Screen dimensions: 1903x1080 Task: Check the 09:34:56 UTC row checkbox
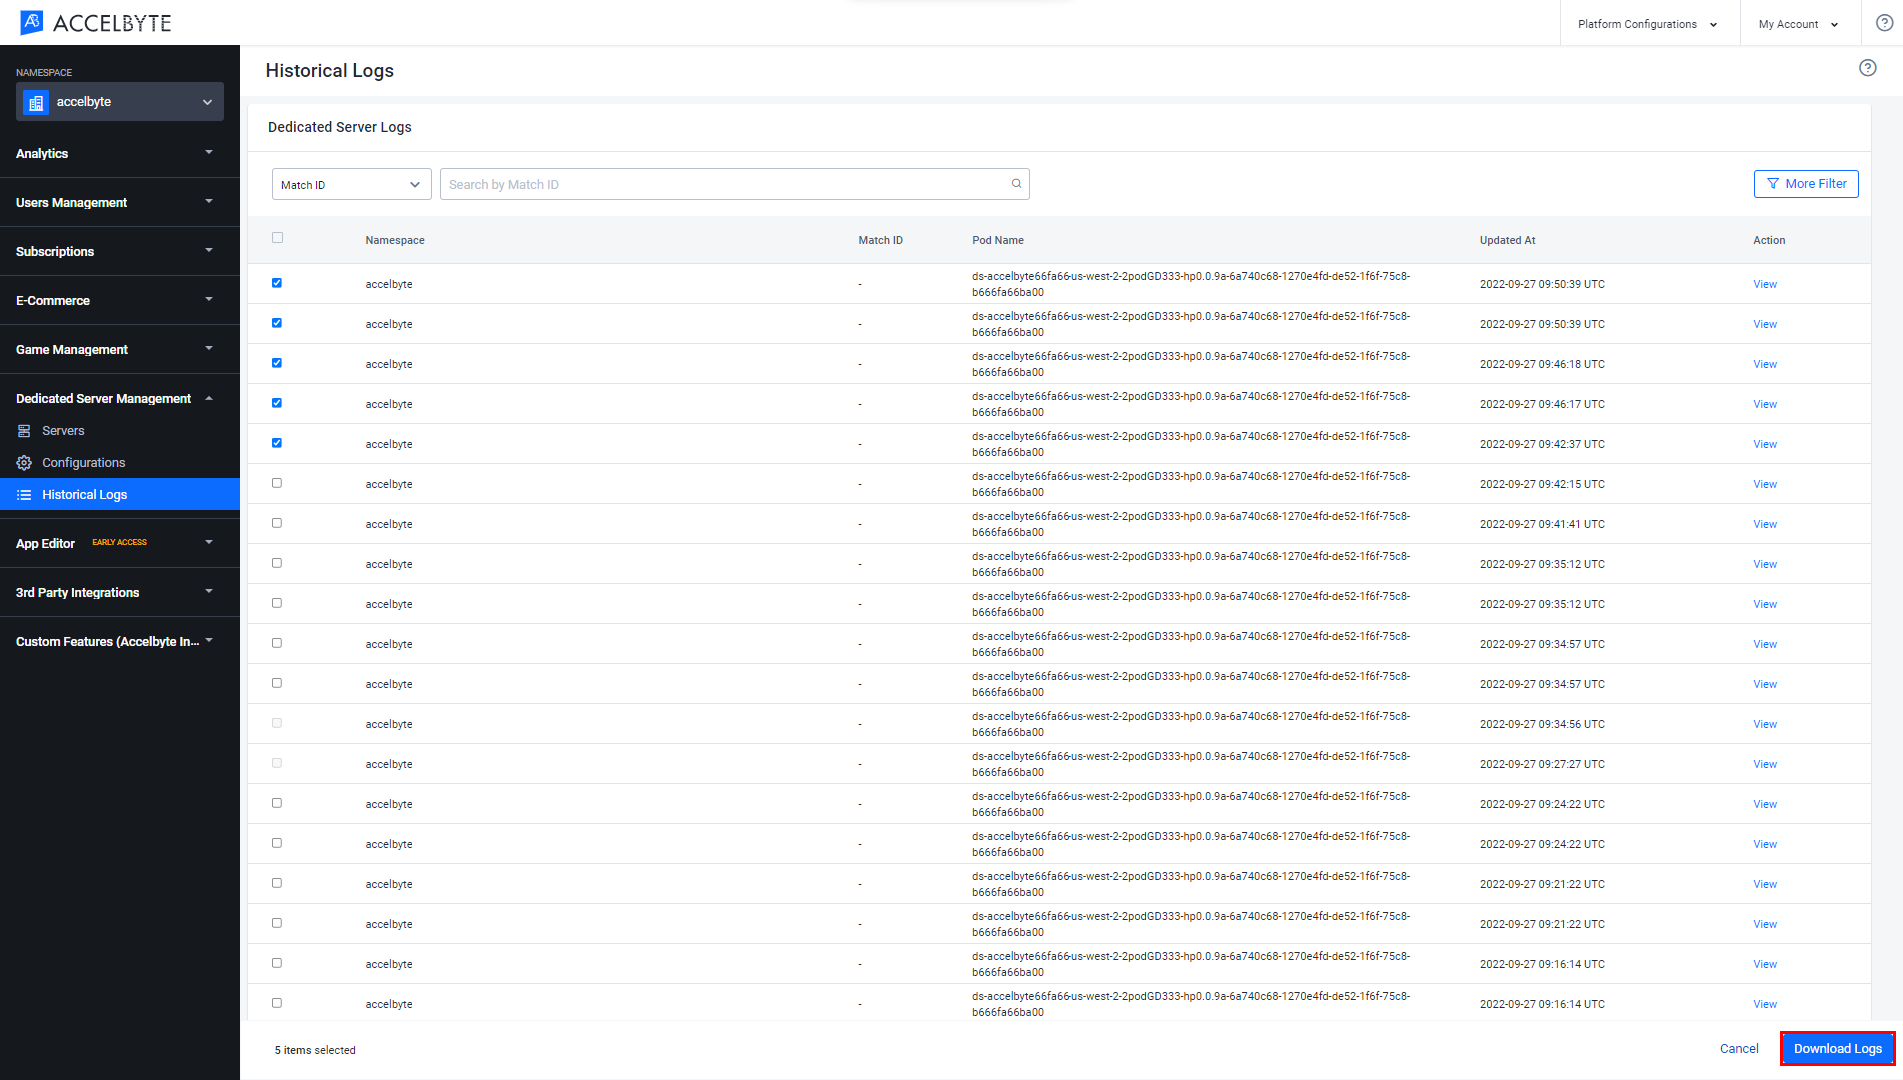coord(277,723)
